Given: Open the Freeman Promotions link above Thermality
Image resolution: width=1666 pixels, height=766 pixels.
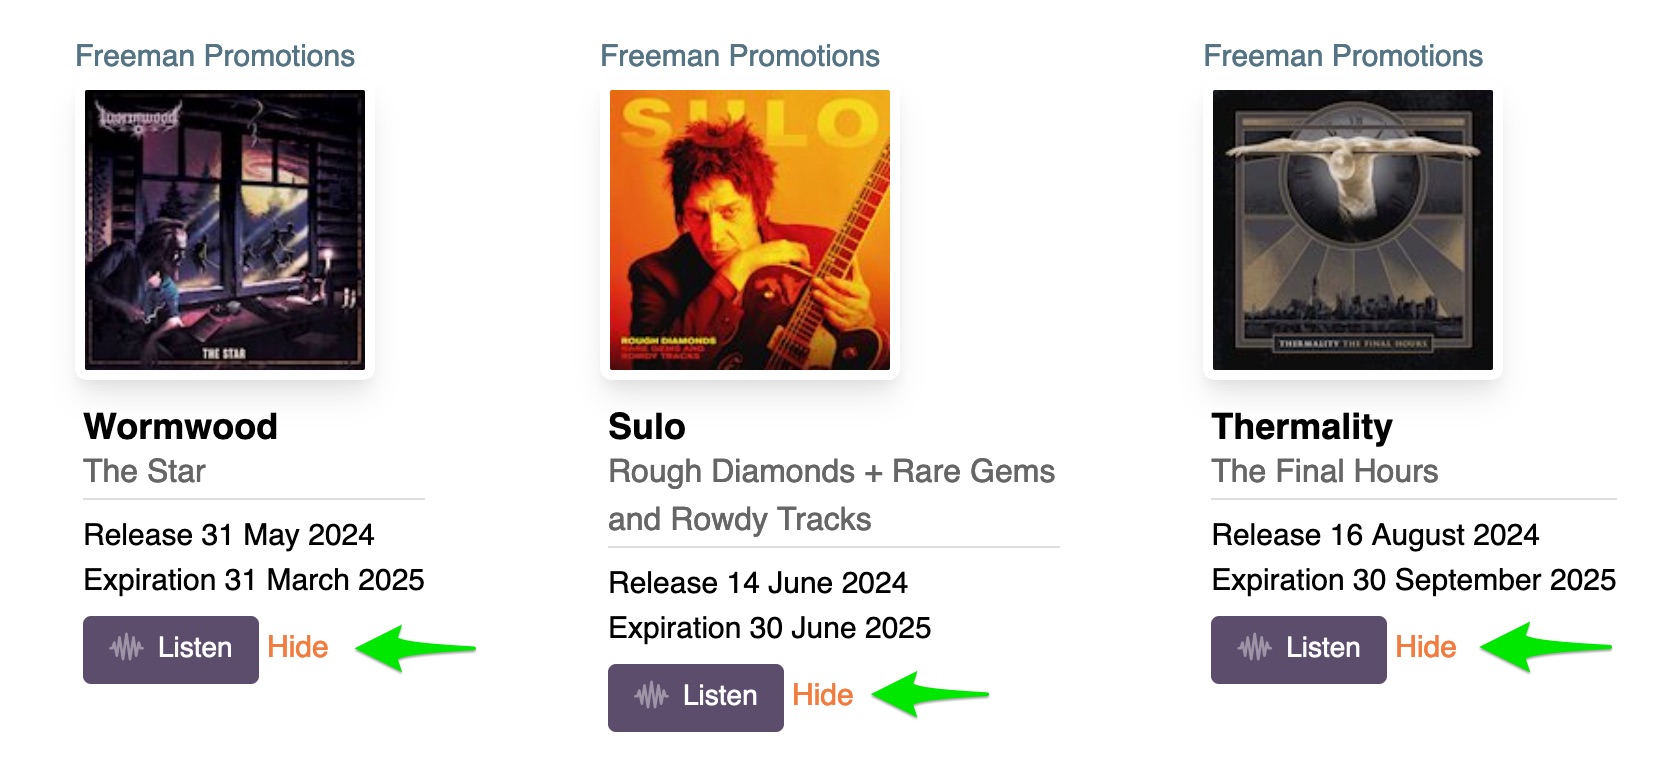Looking at the screenshot, I should 1343,56.
